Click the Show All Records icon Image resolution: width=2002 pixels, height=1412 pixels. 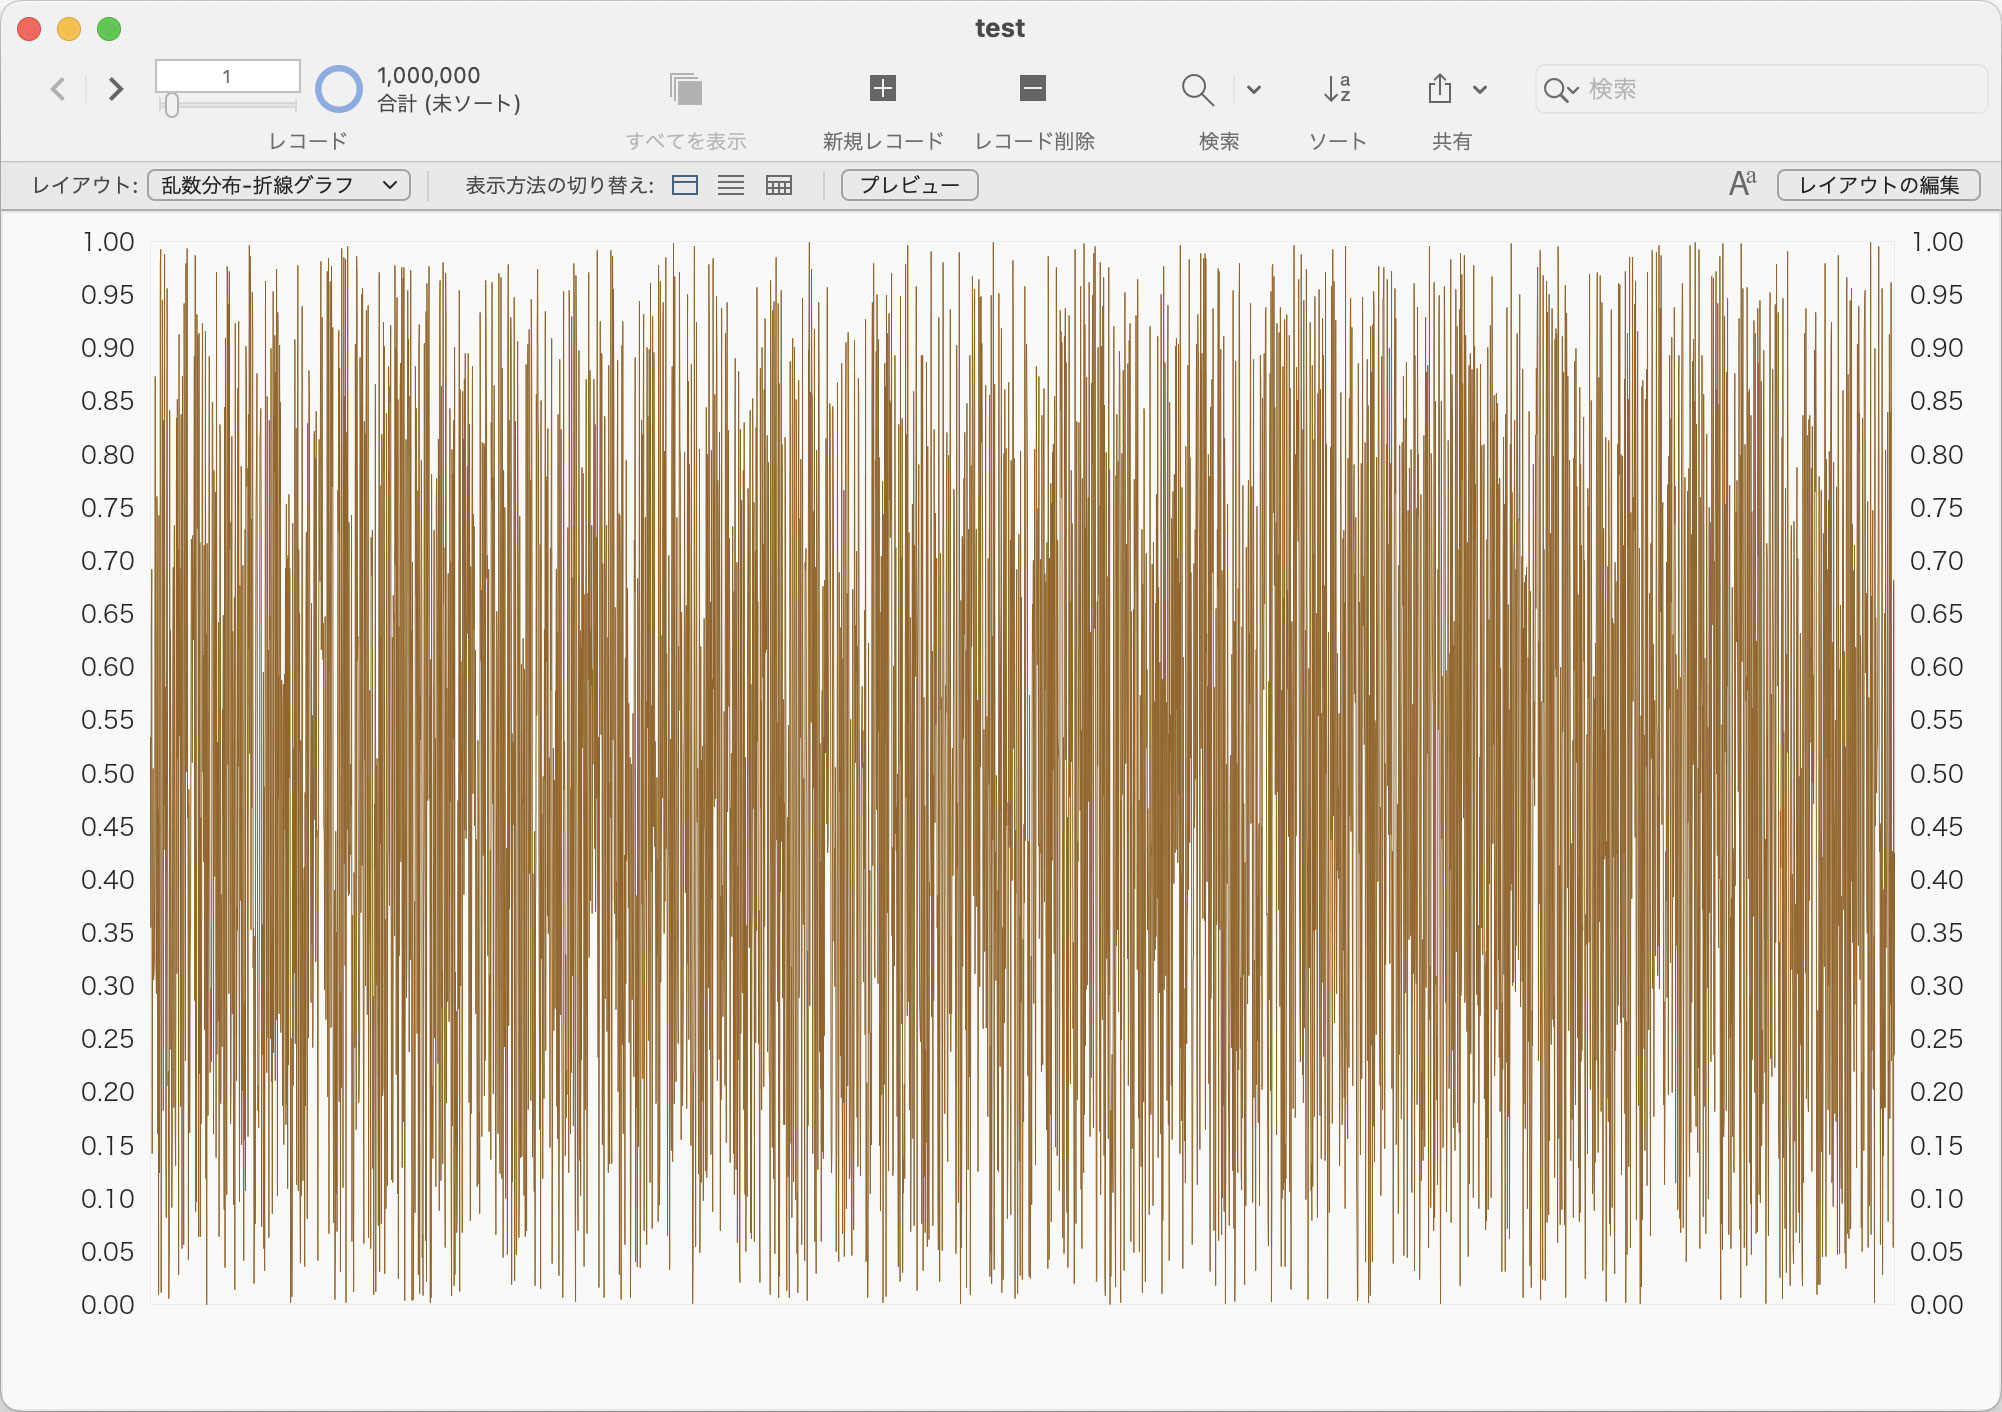(686, 89)
